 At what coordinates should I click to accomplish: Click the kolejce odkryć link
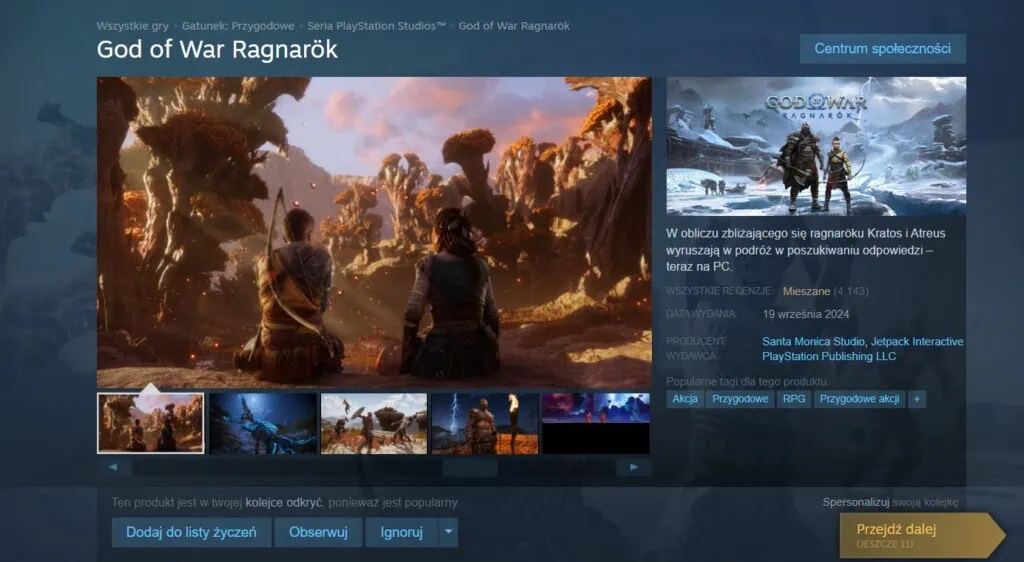point(283,503)
